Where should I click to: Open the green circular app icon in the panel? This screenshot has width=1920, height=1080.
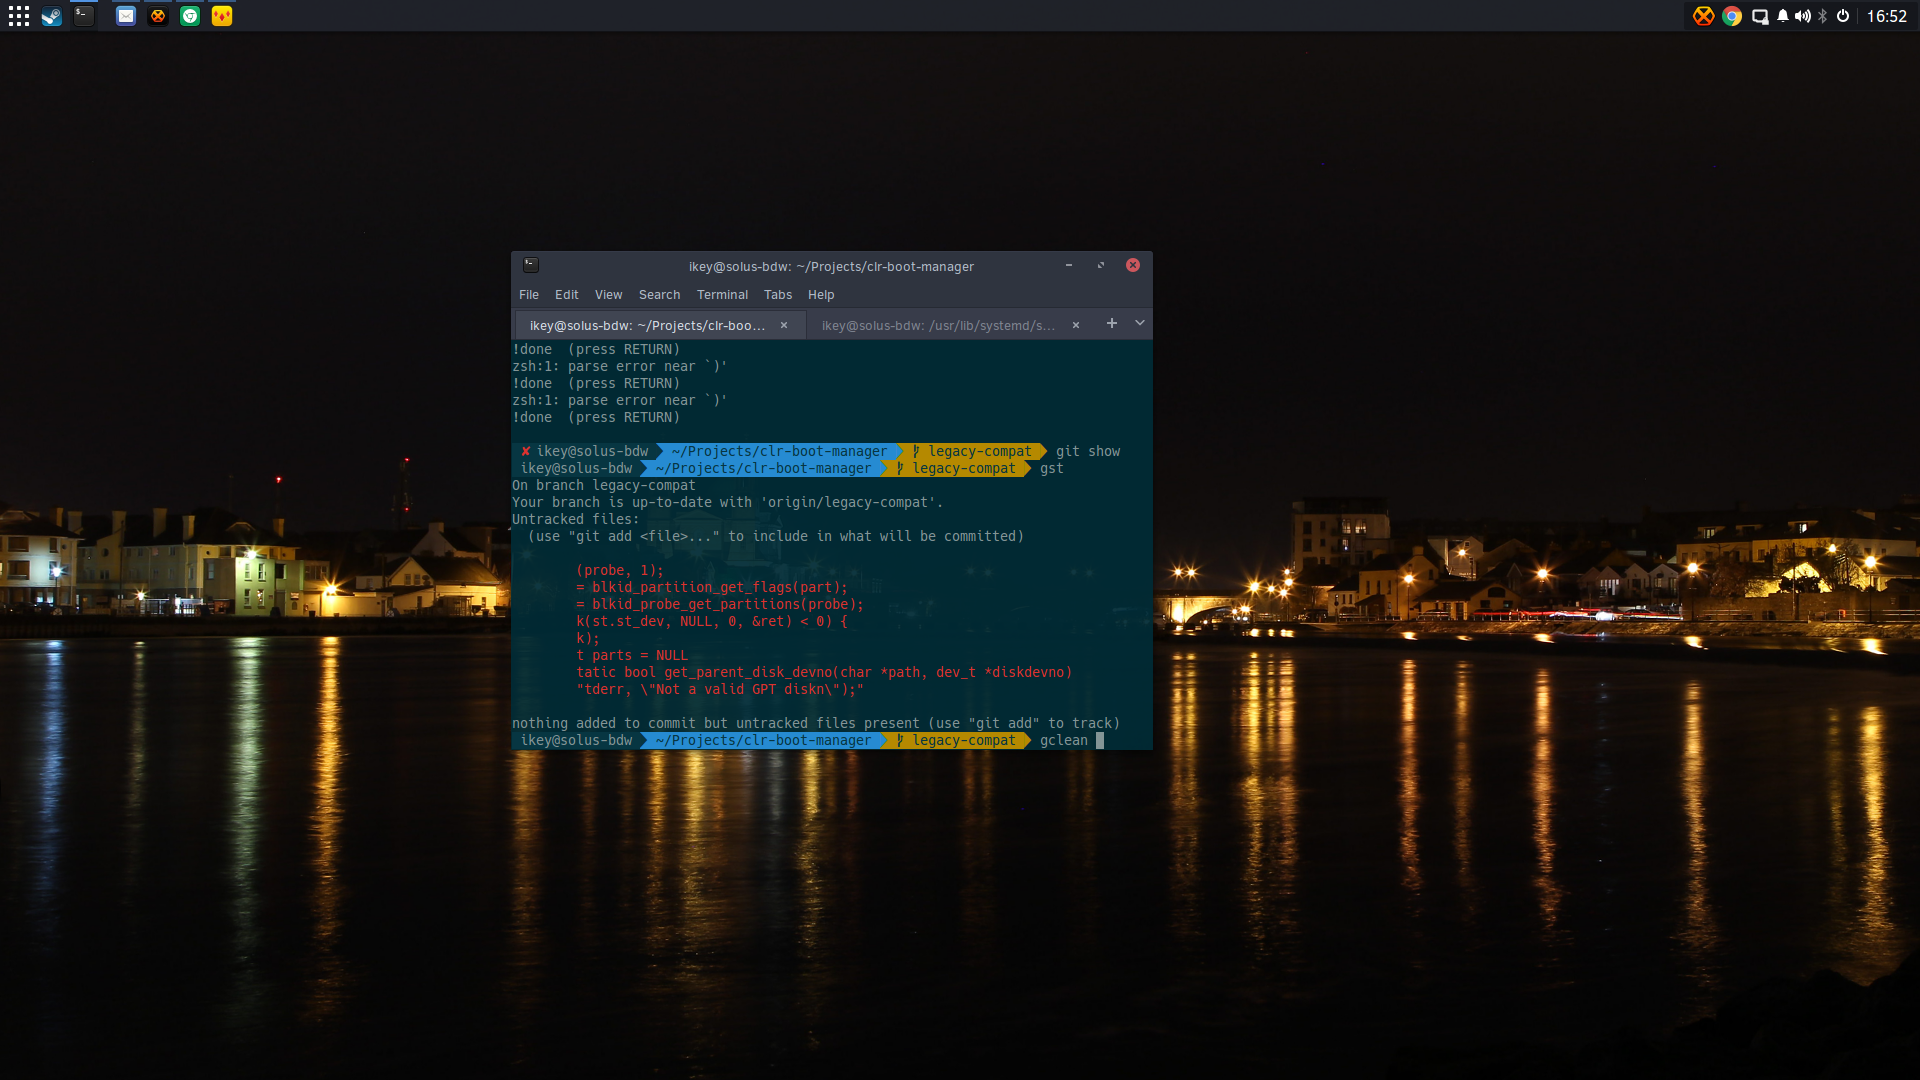pos(190,16)
